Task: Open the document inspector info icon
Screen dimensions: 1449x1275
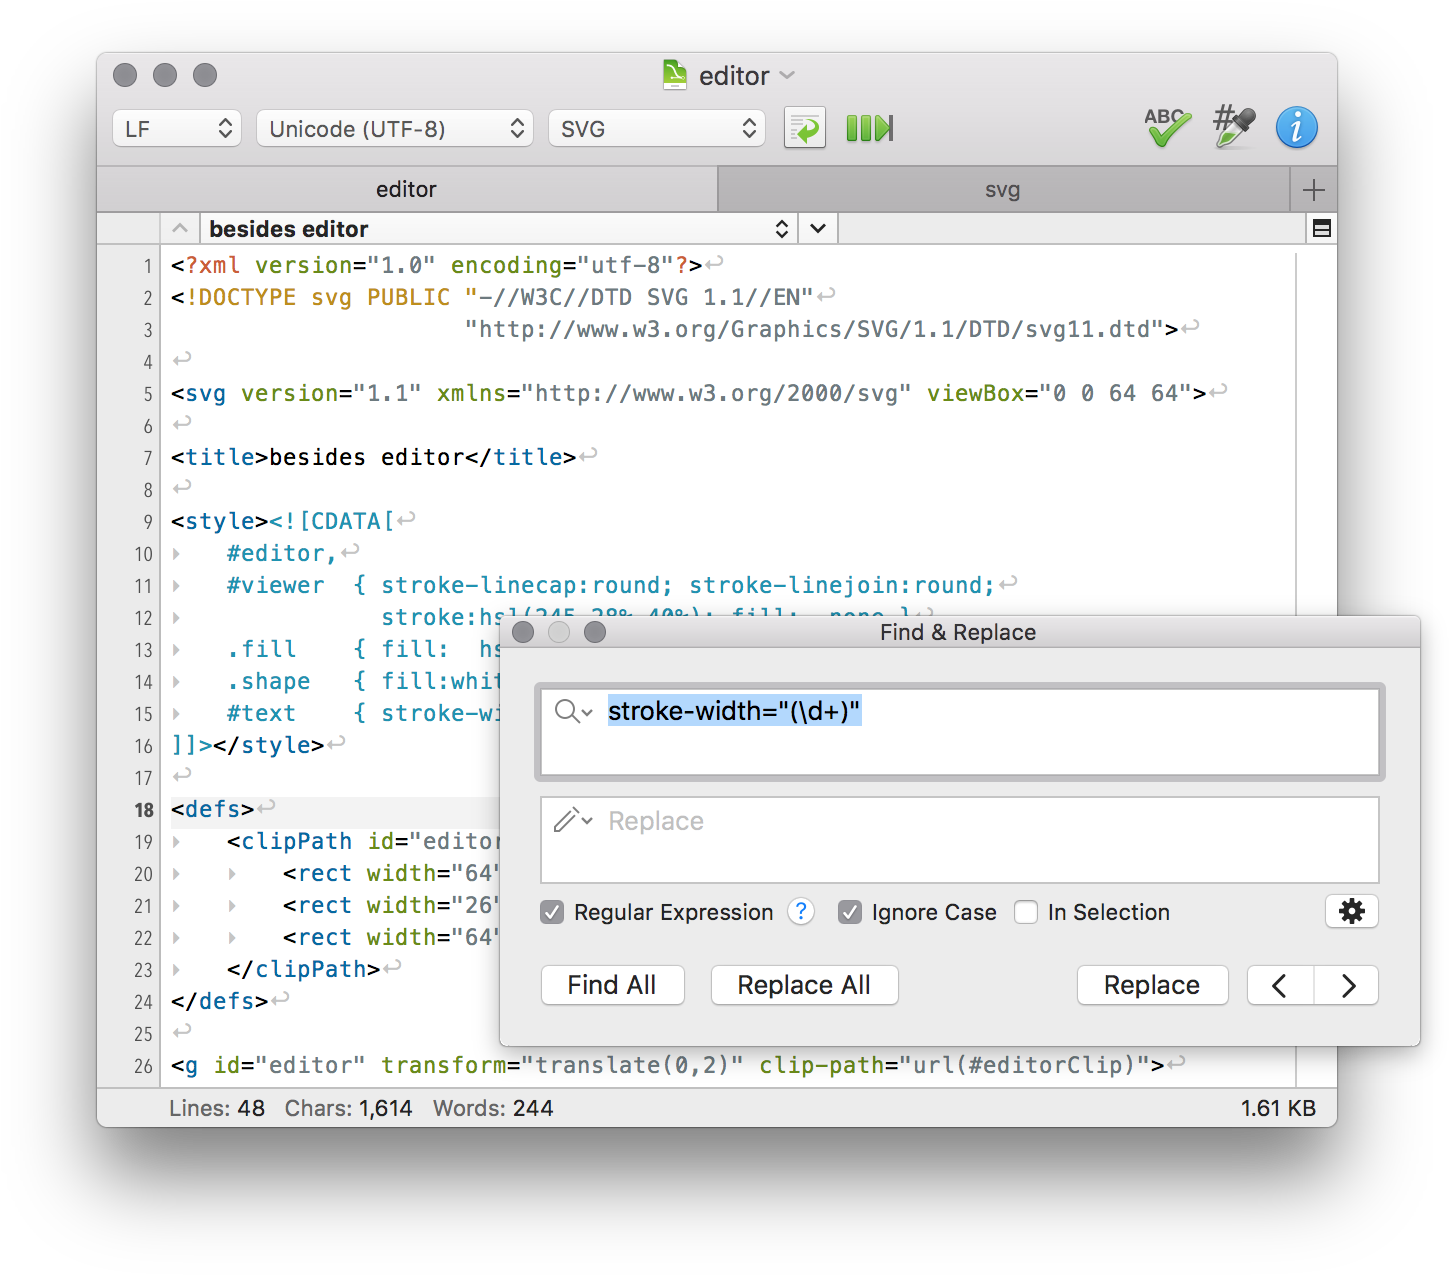Action: point(1297,128)
